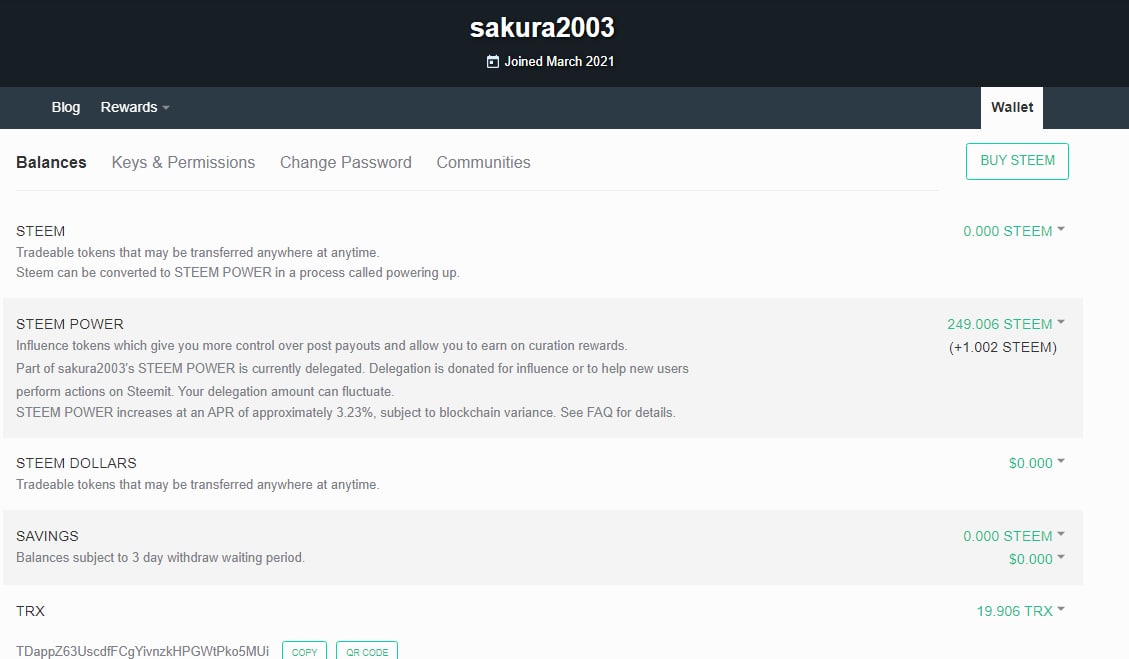Image resolution: width=1129 pixels, height=659 pixels.
Task: Copy the TRX address with COPY button
Action: tap(304, 651)
